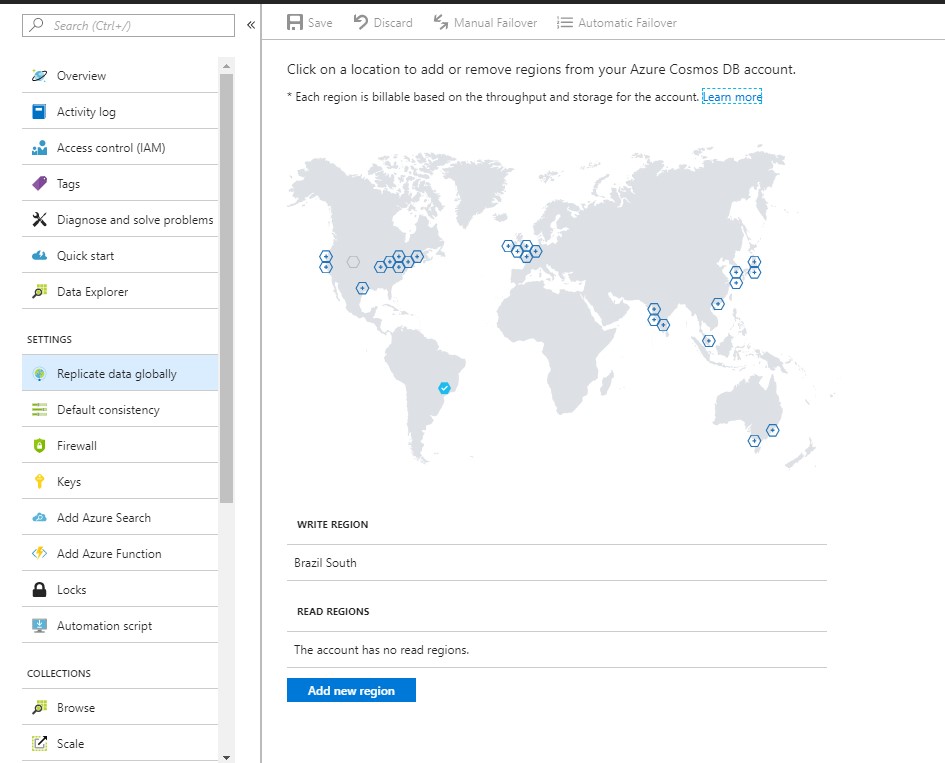Click the green Firewall shield icon

[39, 445]
